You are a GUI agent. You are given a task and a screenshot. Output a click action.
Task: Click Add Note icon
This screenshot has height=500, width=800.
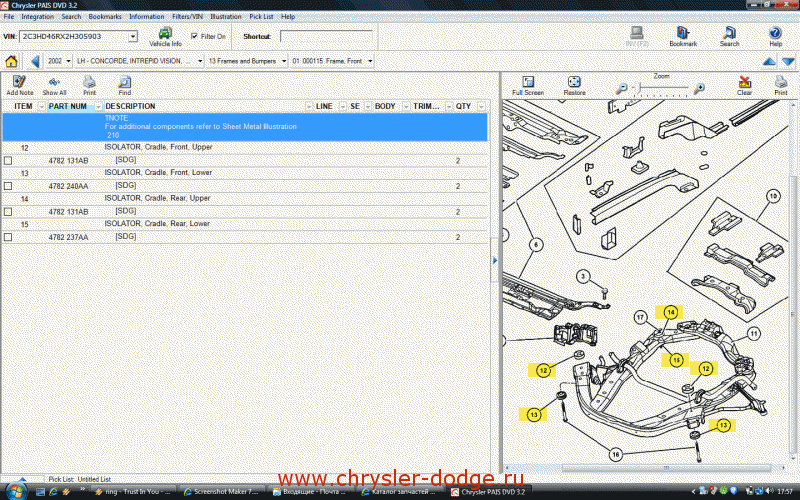[x=19, y=85]
